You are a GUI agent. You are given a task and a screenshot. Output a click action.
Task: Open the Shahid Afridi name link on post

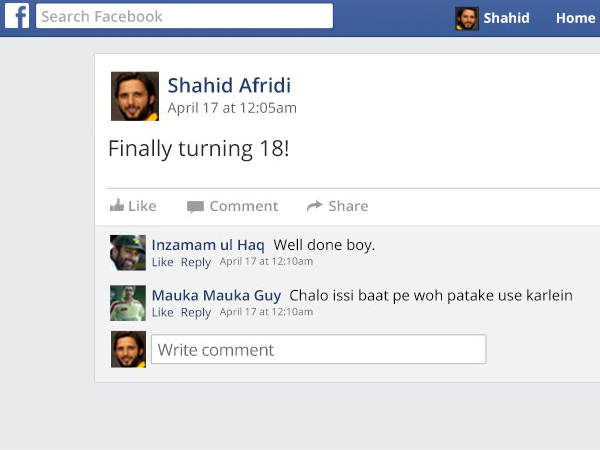pos(229,85)
